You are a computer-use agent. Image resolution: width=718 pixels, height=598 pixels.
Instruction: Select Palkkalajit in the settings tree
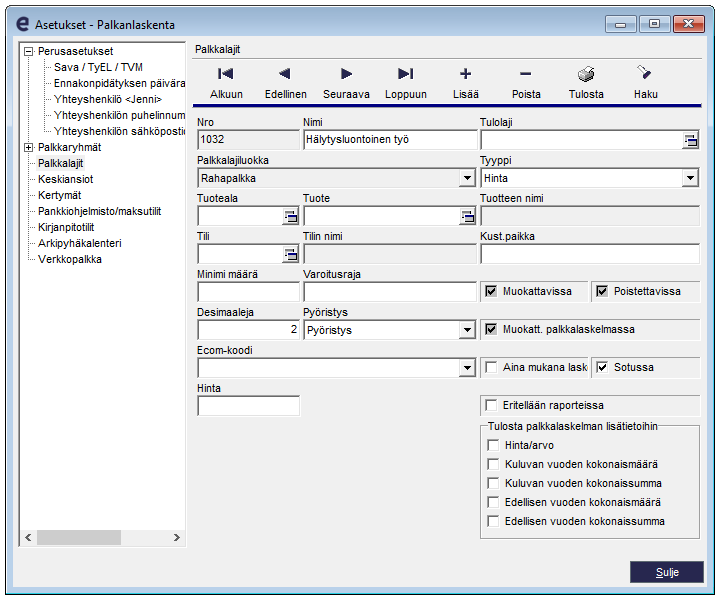(60, 163)
